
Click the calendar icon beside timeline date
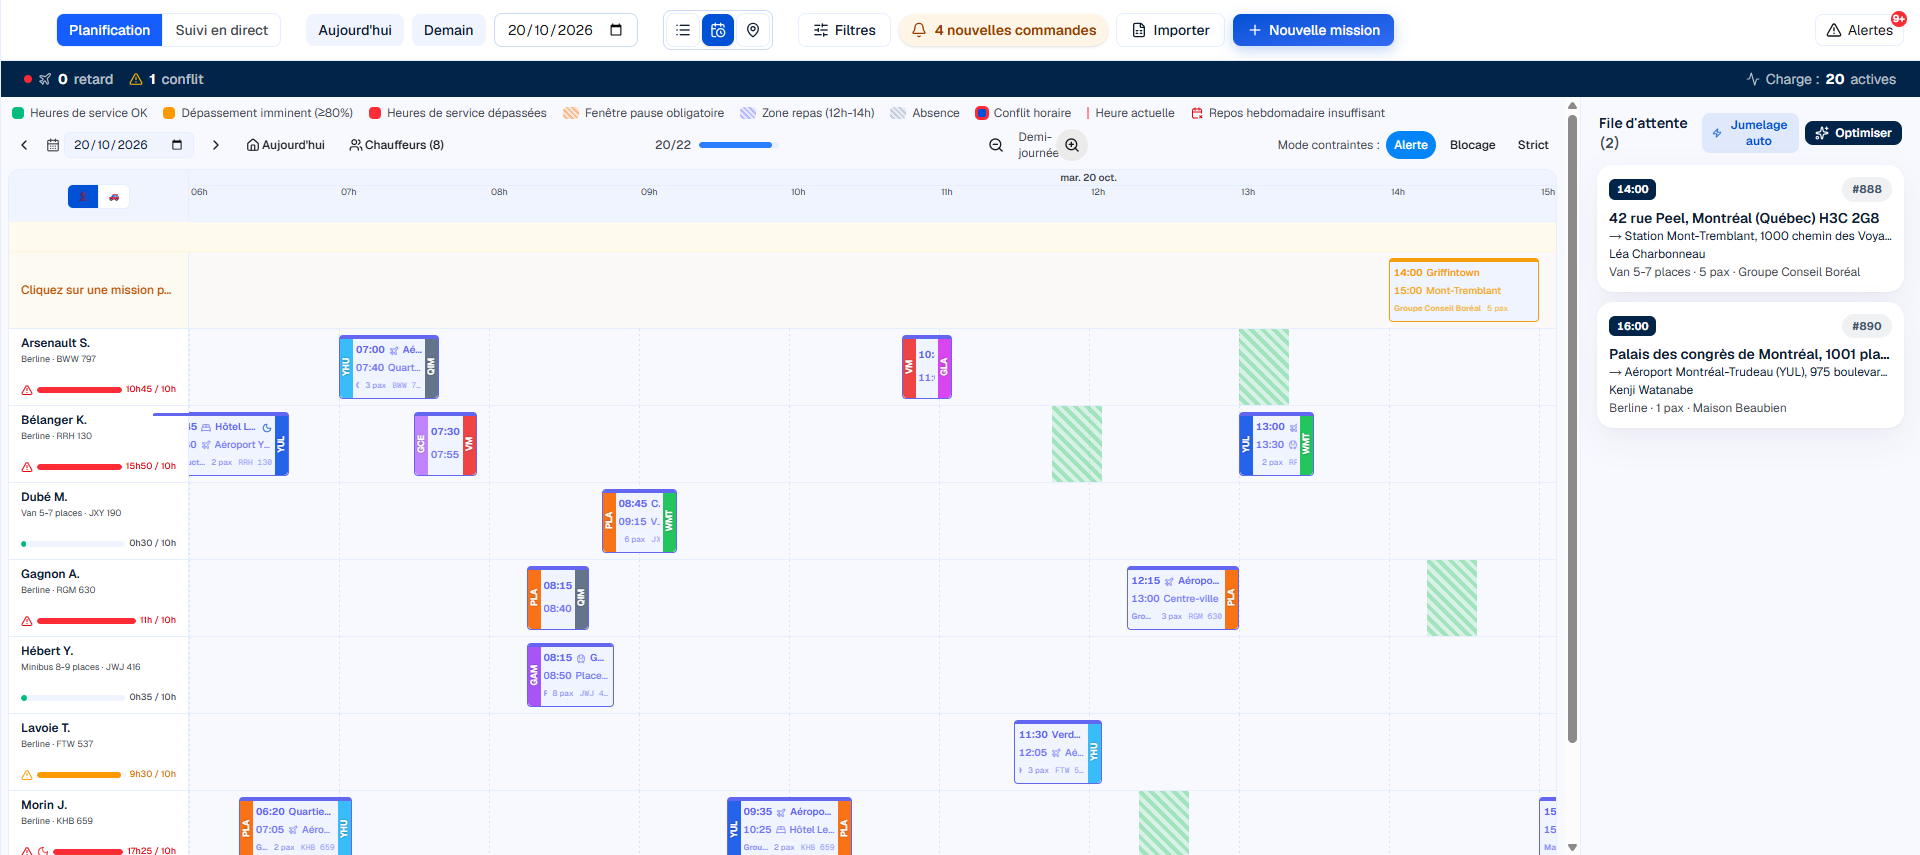click(53, 145)
